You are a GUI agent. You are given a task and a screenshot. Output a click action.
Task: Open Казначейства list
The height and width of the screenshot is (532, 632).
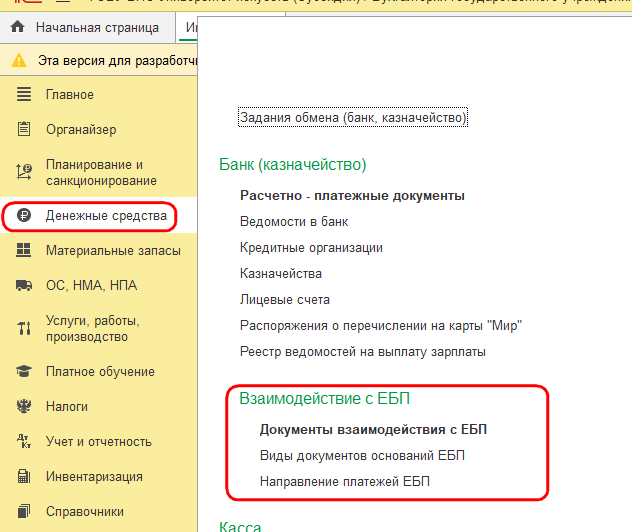click(281, 274)
